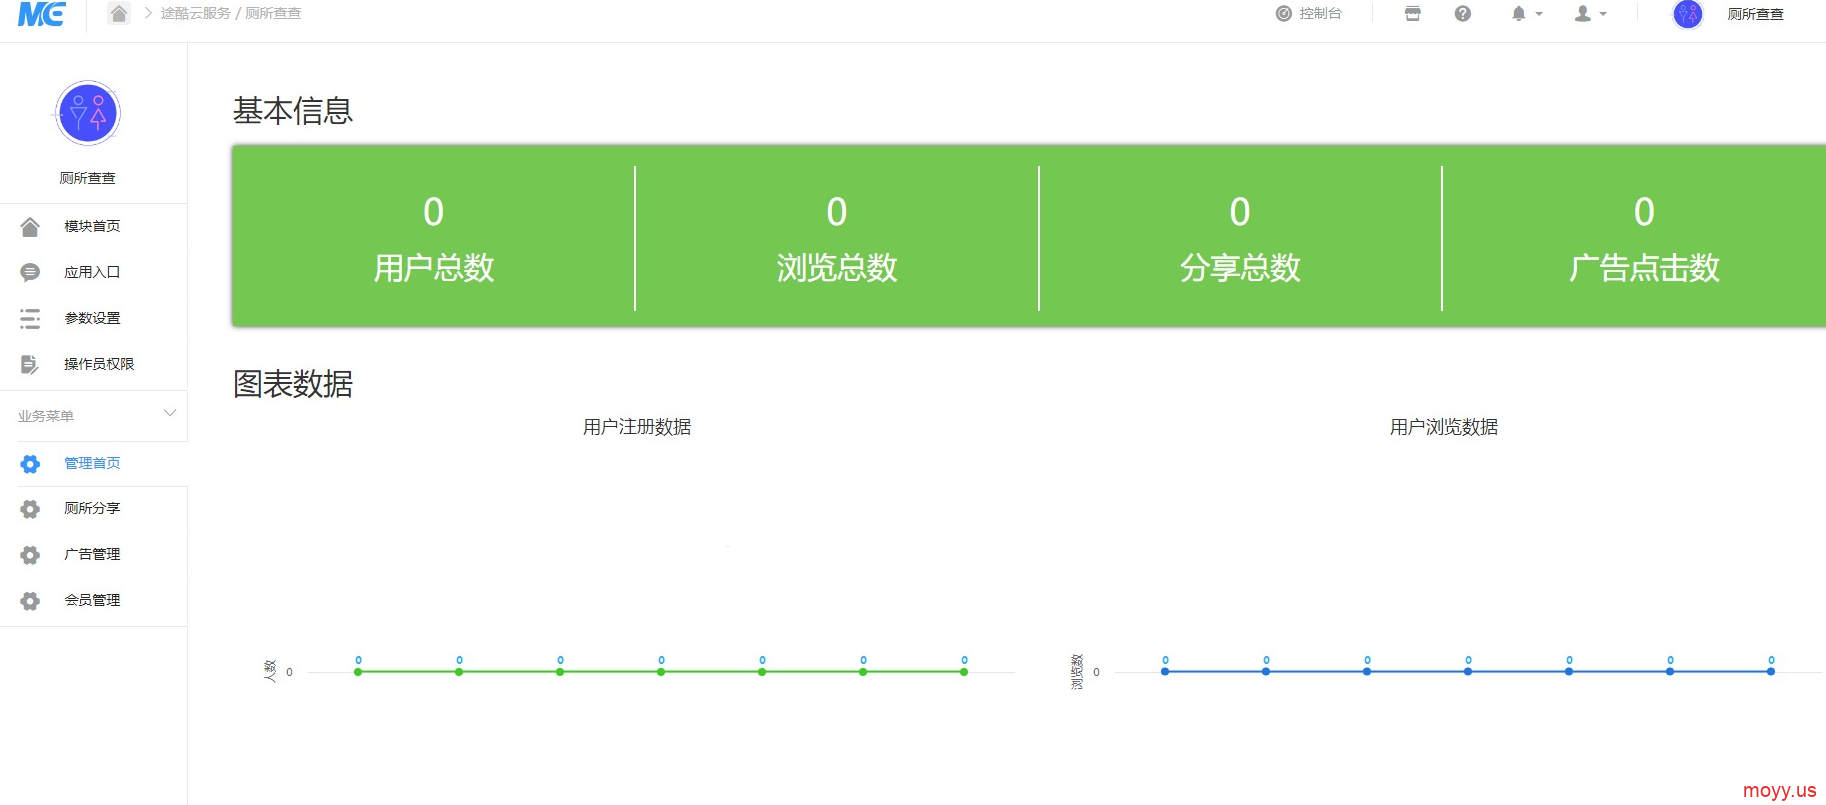Click the 浏览数 axis label
Screen dimensions: 1826x805
[1077, 671]
